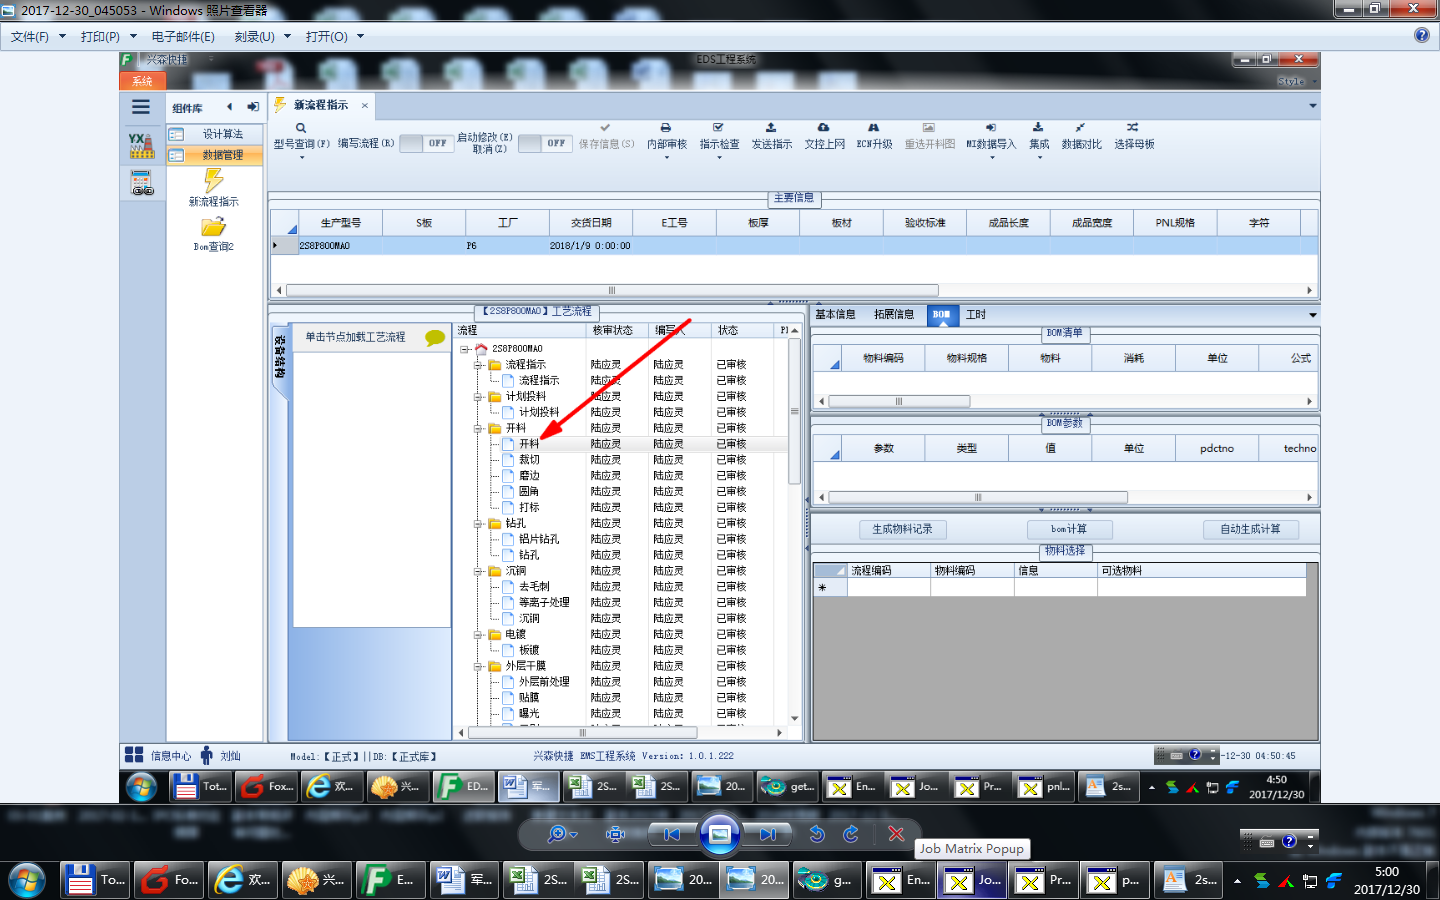This screenshot has height=900, width=1440.
Task: Click the 指示检查 toolbar icon
Action: point(718,128)
